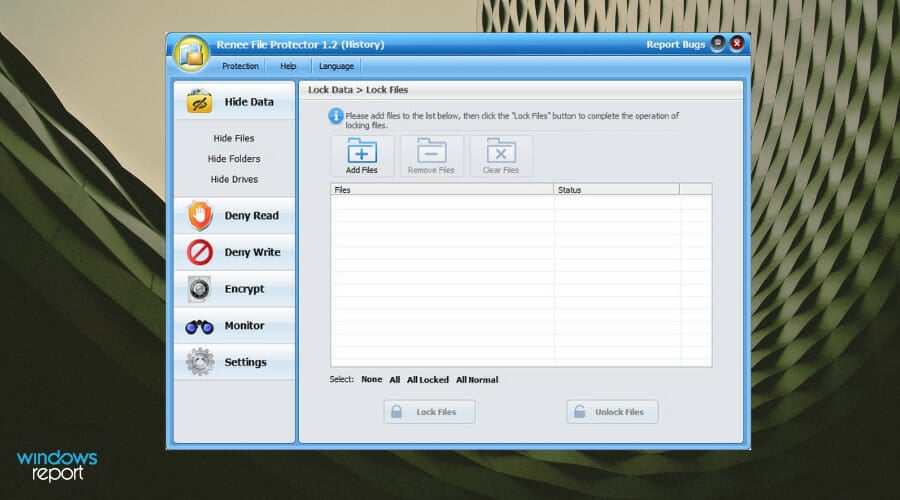Screen dimensions: 900x500
Task: Click the Monitor binoculars icon
Action: [x=199, y=327]
